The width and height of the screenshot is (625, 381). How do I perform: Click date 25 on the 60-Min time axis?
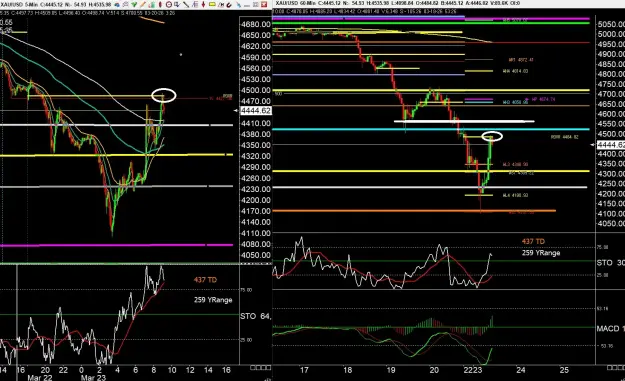tap(564, 370)
